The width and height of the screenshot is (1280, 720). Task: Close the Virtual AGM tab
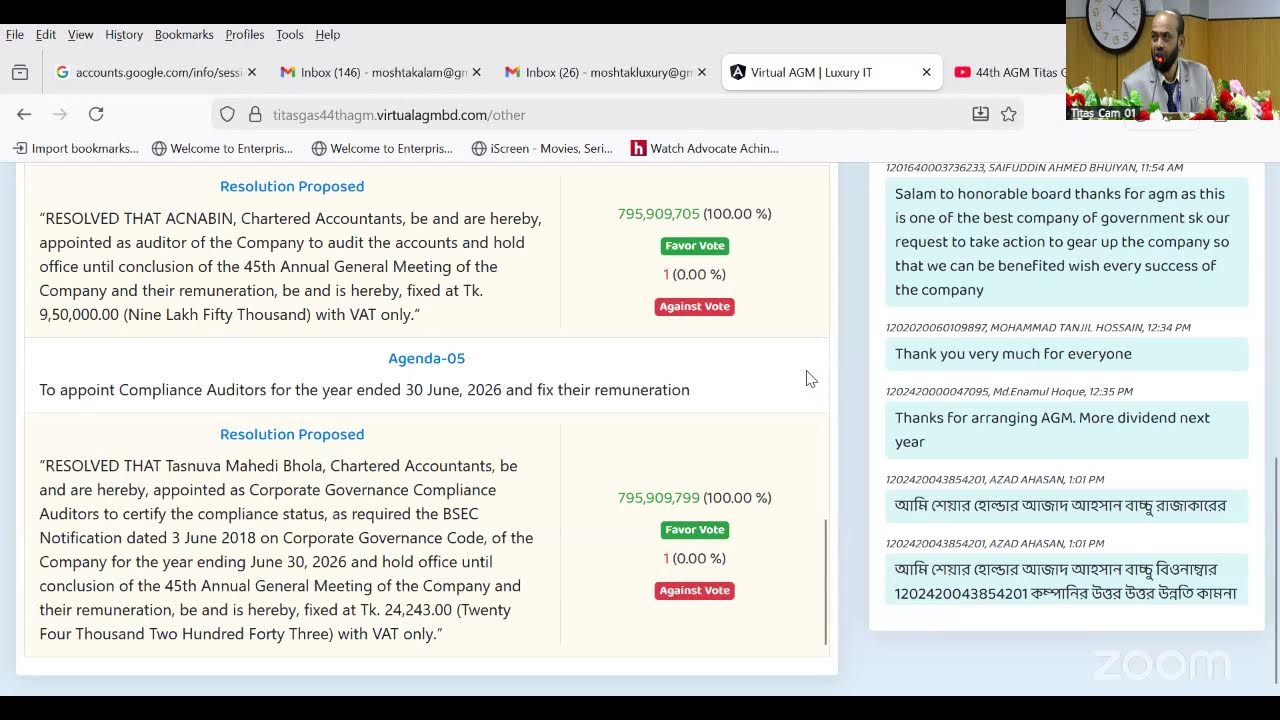(x=926, y=72)
